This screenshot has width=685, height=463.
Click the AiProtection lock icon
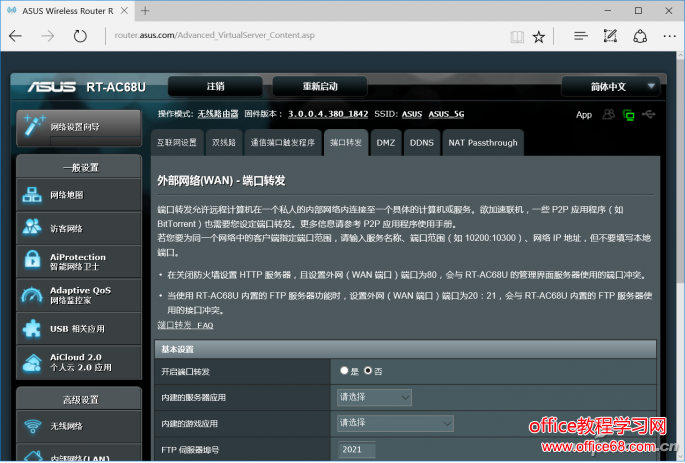32,259
